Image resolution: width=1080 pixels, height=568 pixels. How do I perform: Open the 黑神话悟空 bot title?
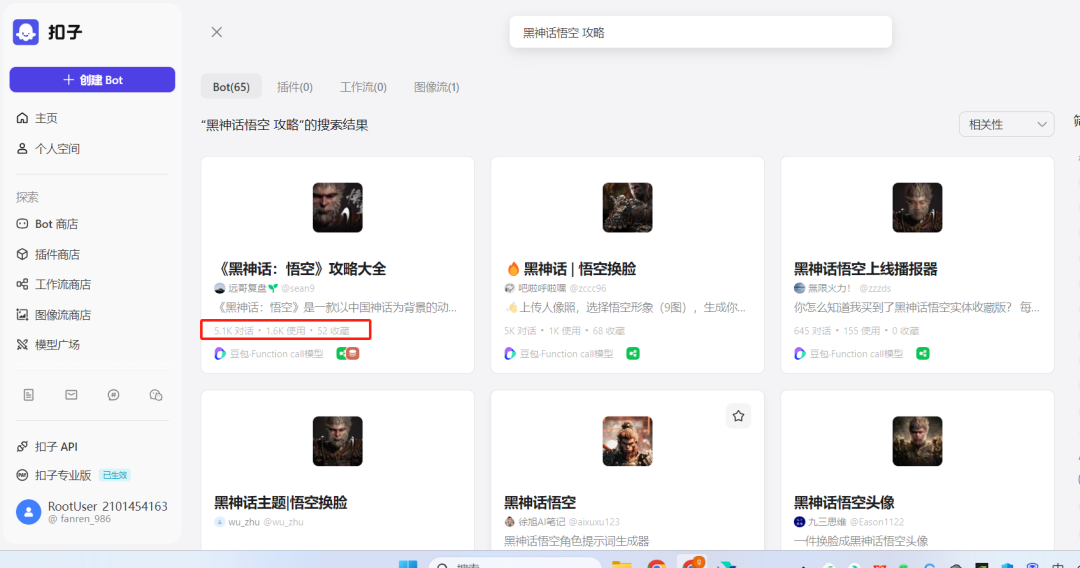(540, 503)
